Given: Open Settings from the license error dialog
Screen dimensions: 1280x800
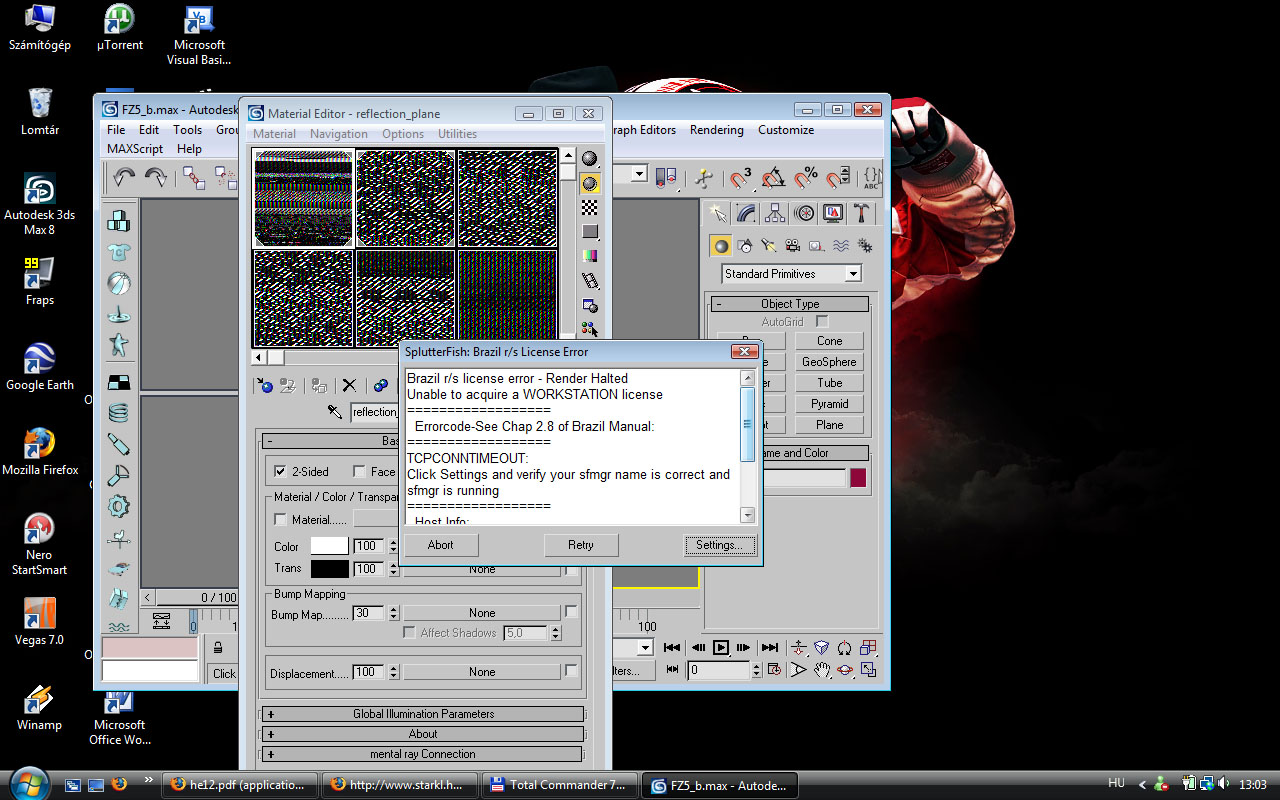Looking at the screenshot, I should (720, 545).
